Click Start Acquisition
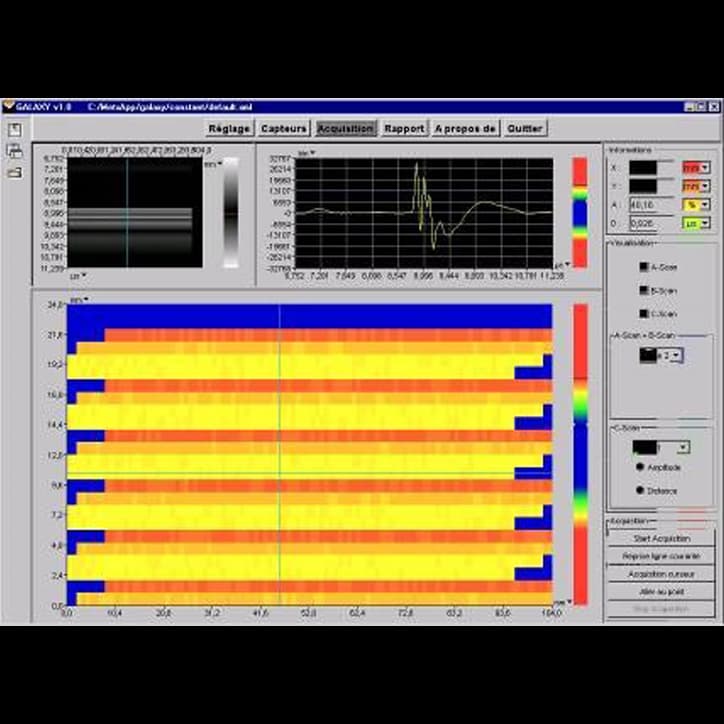Image resolution: width=724 pixels, height=724 pixels. [661, 538]
